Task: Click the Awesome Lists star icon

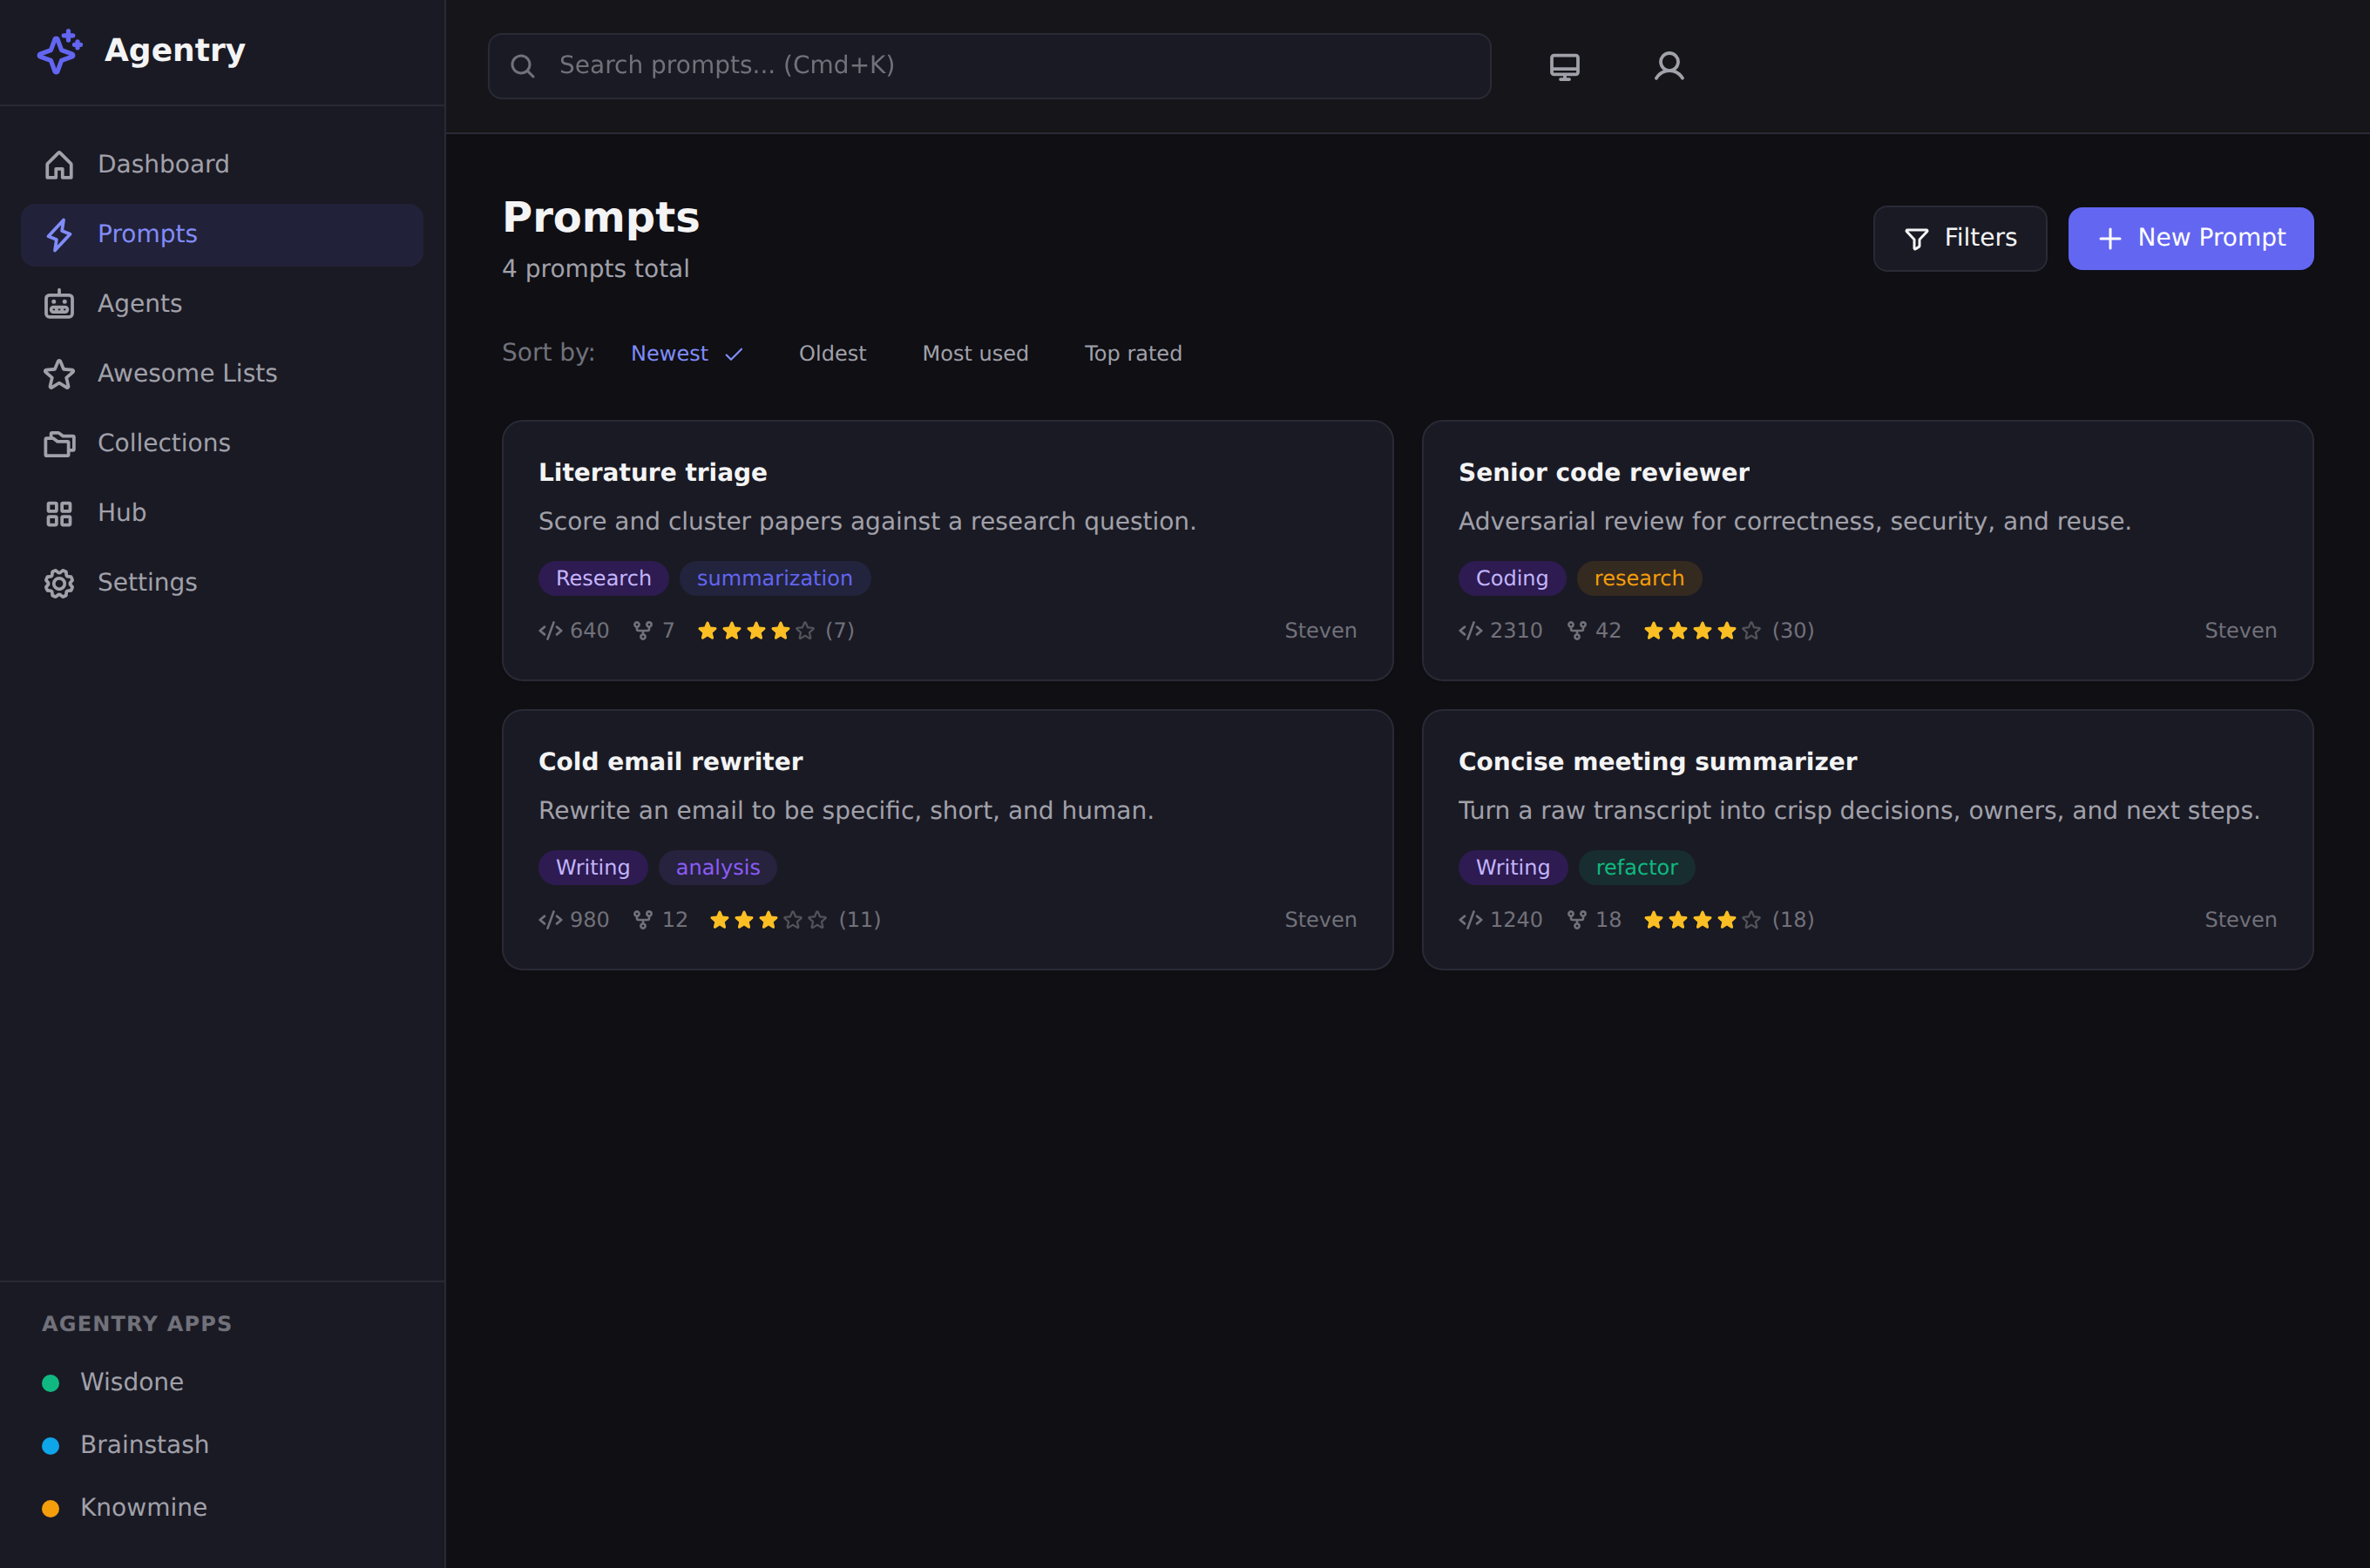Action: pos(59,374)
